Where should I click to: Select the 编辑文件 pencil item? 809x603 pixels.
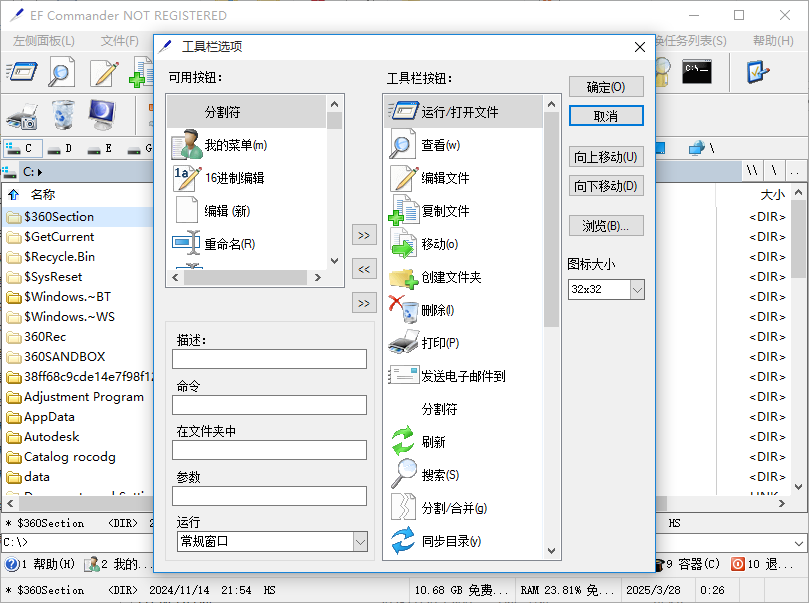pos(463,178)
